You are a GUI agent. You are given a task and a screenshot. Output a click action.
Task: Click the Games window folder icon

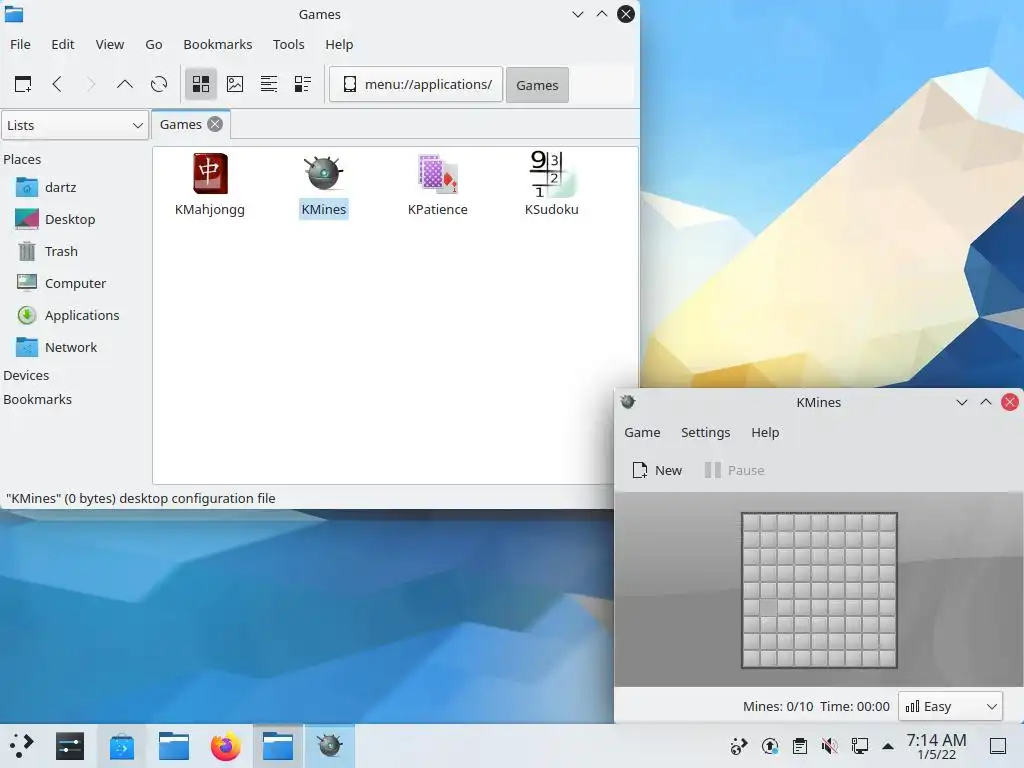(x=14, y=14)
